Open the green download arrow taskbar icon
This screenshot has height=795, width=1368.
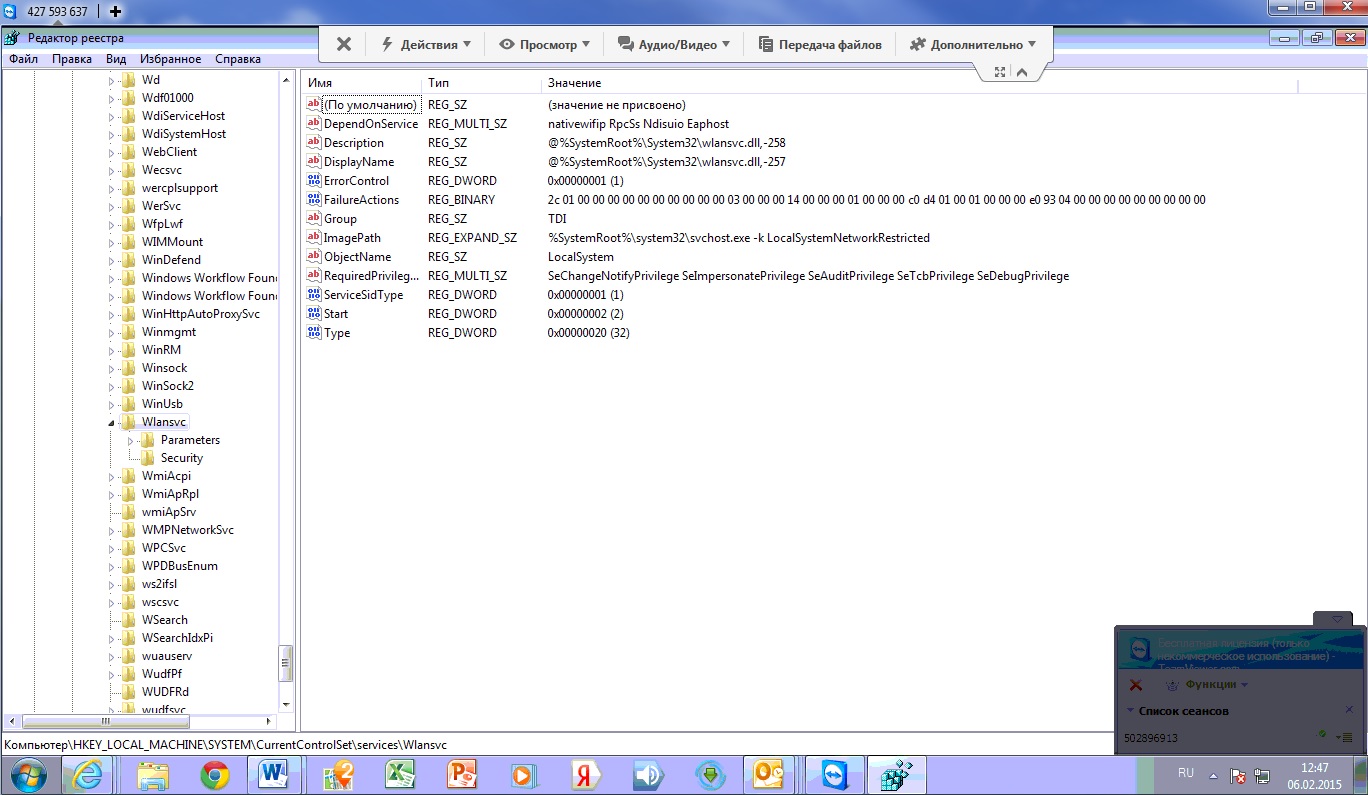pos(709,775)
